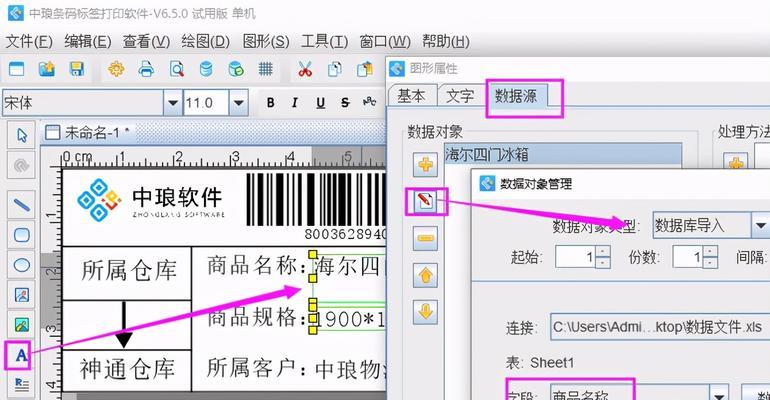
Task: Click the second database icon with green badge
Action: point(236,69)
